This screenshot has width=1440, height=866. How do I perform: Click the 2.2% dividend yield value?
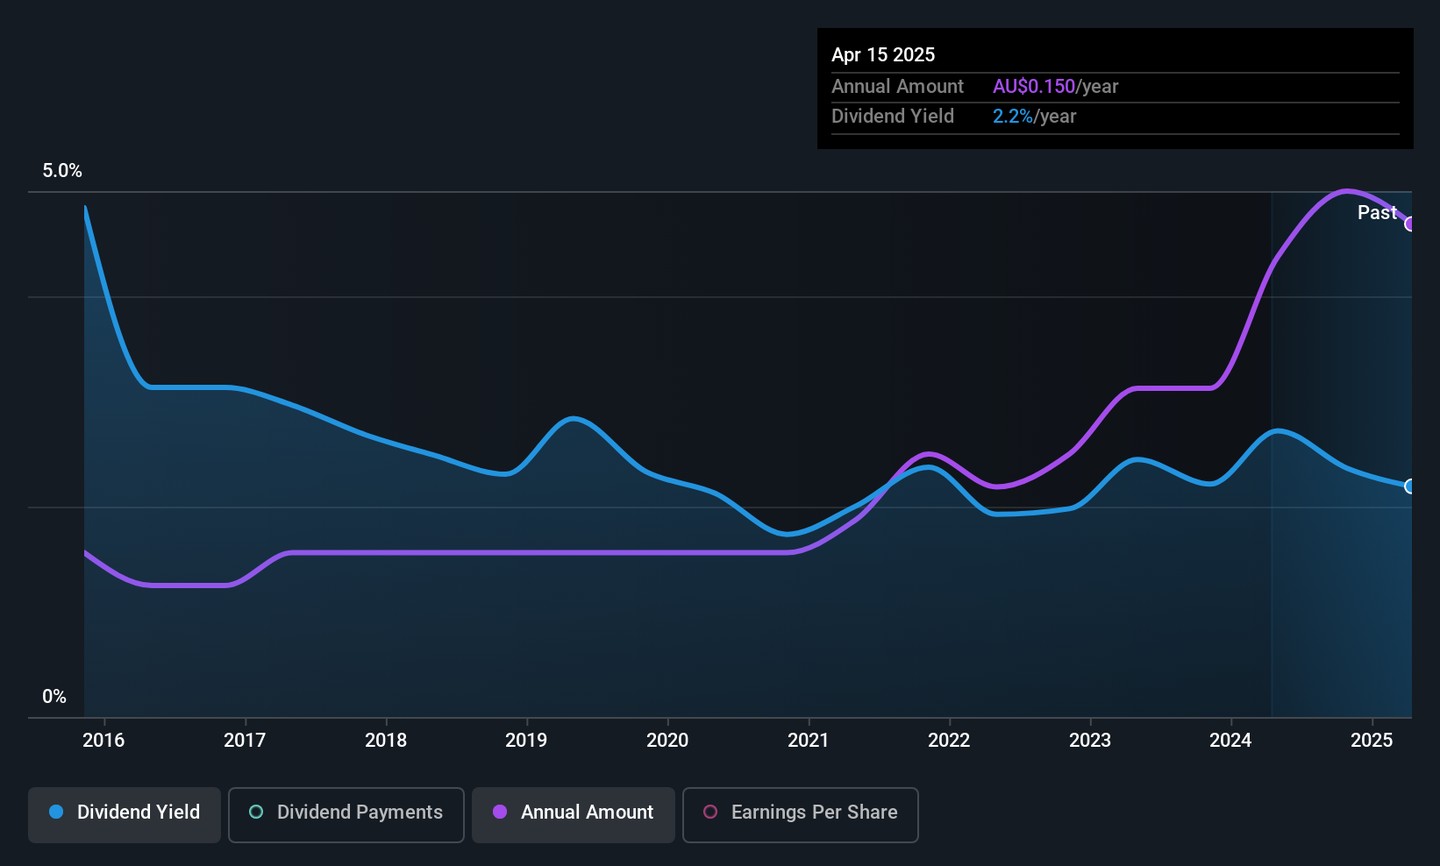click(x=1012, y=117)
